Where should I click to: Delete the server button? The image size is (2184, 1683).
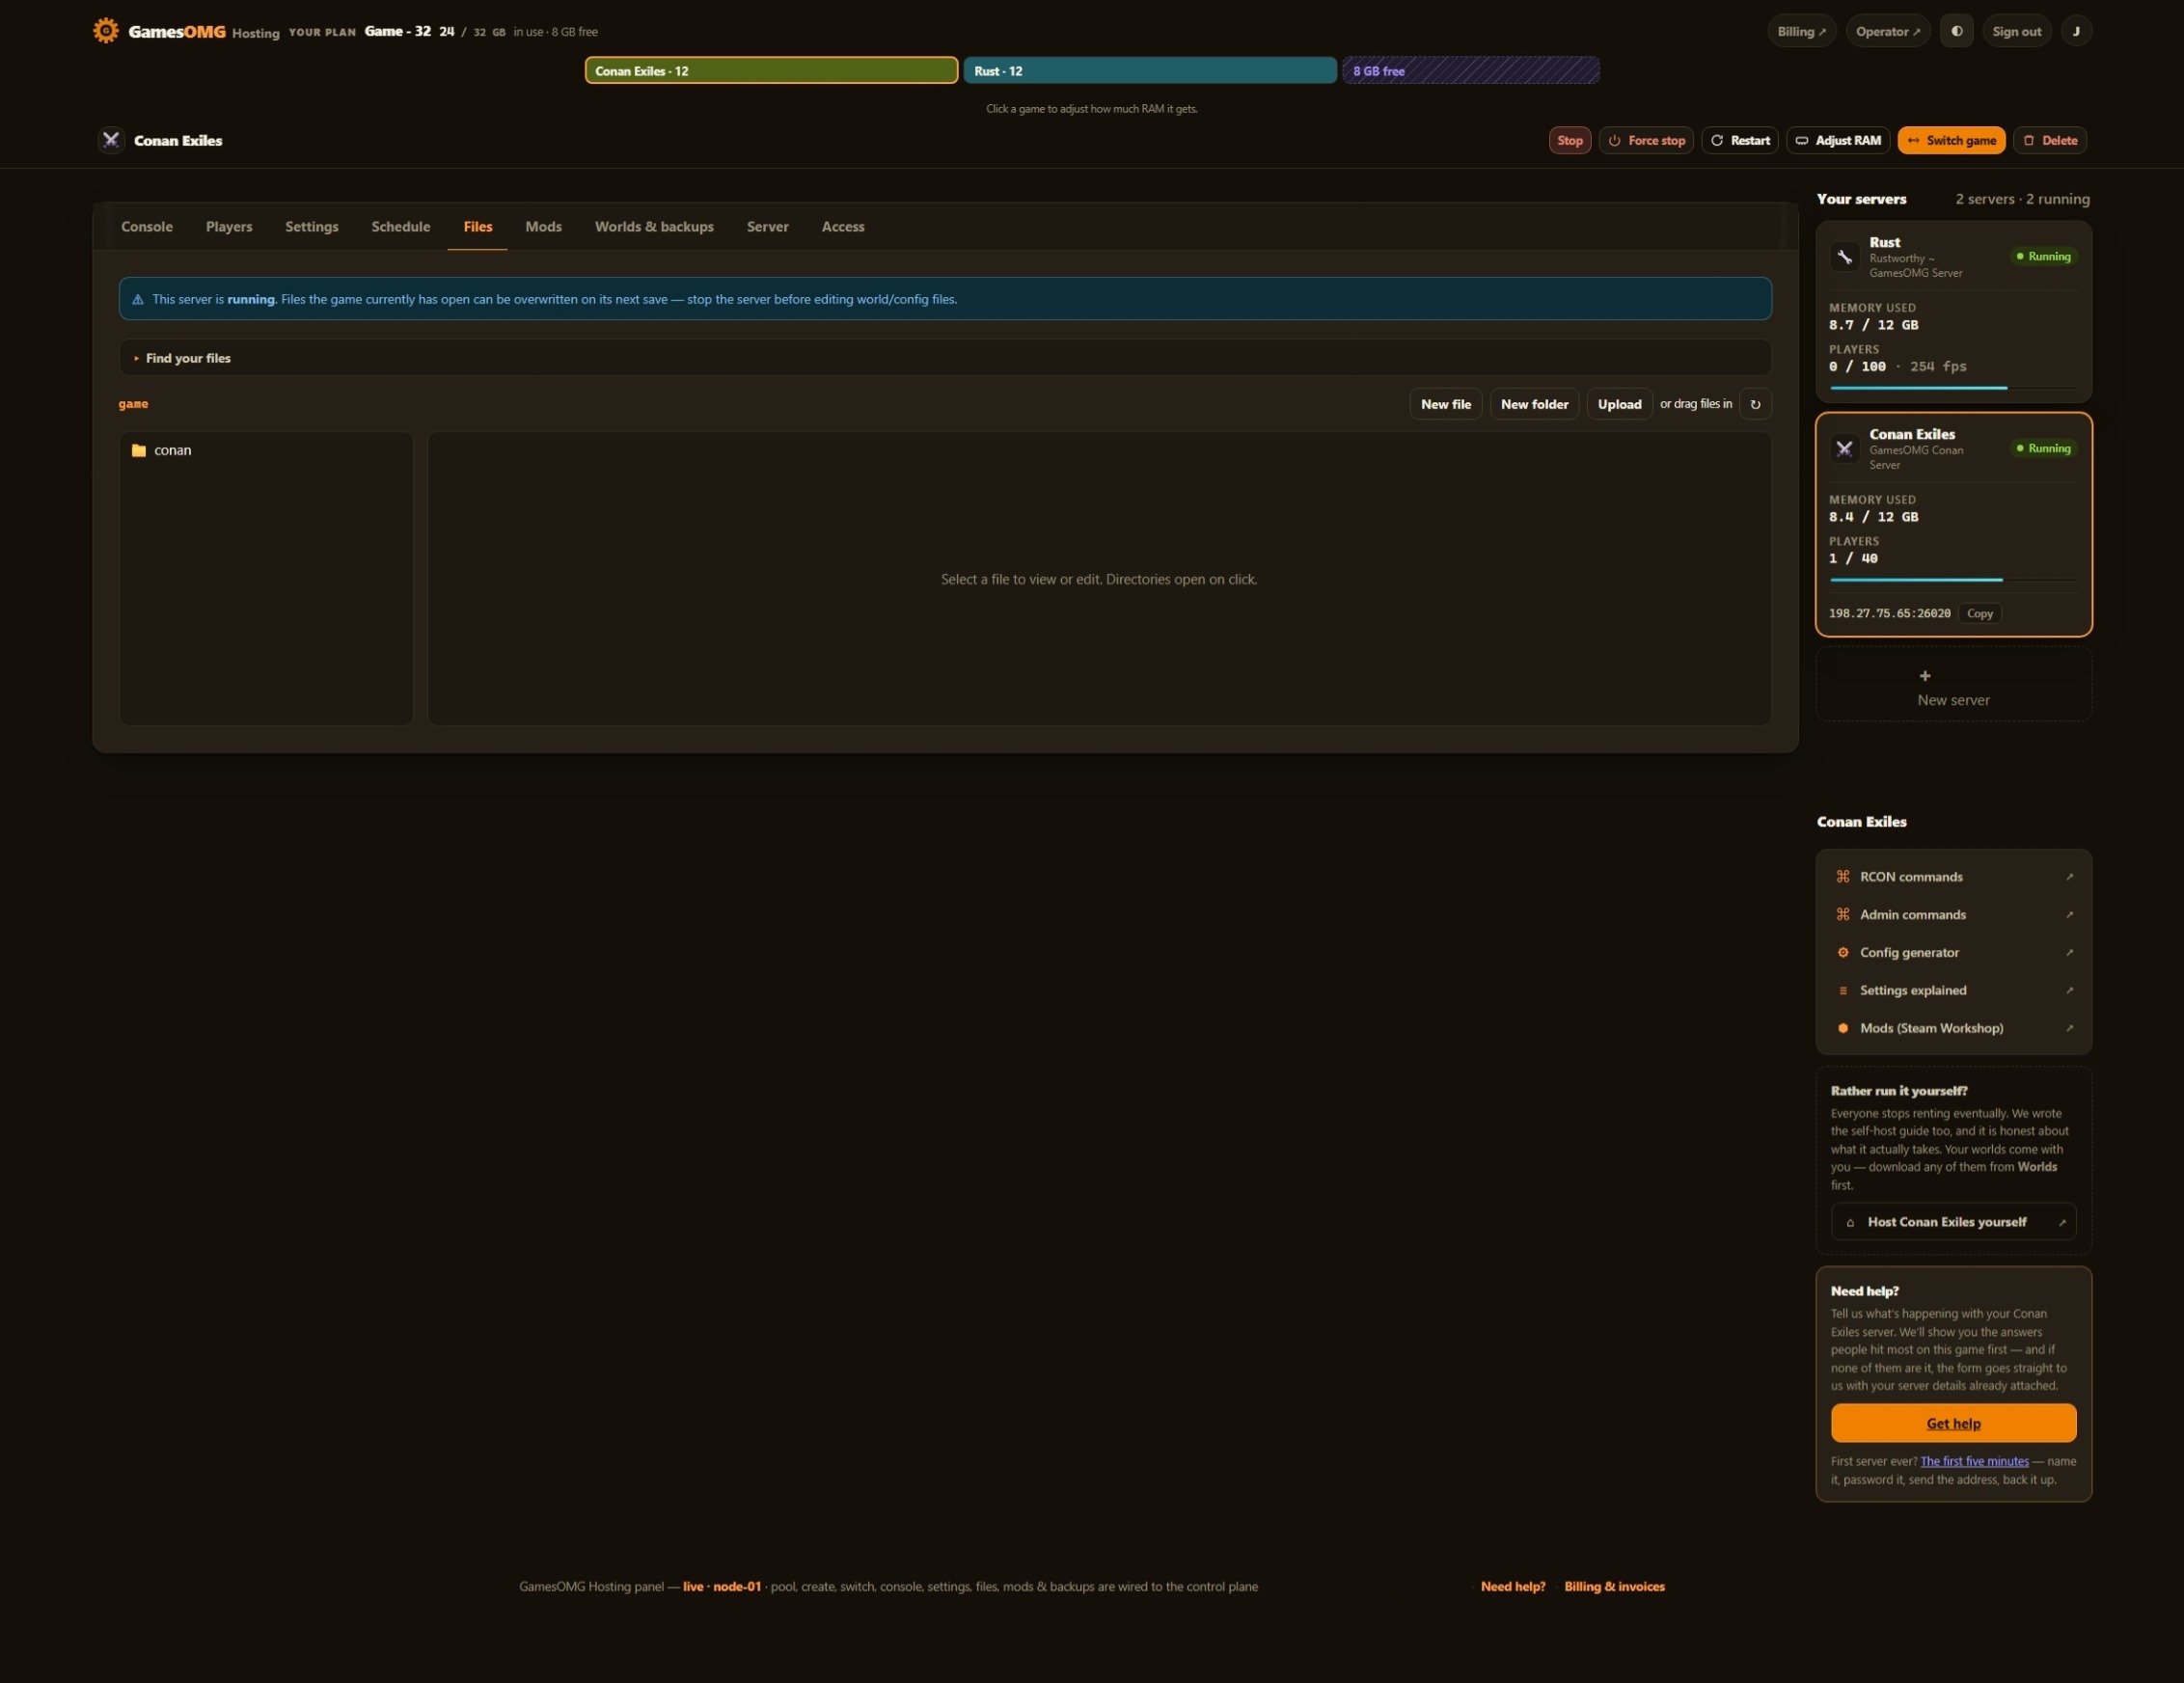tap(2050, 140)
